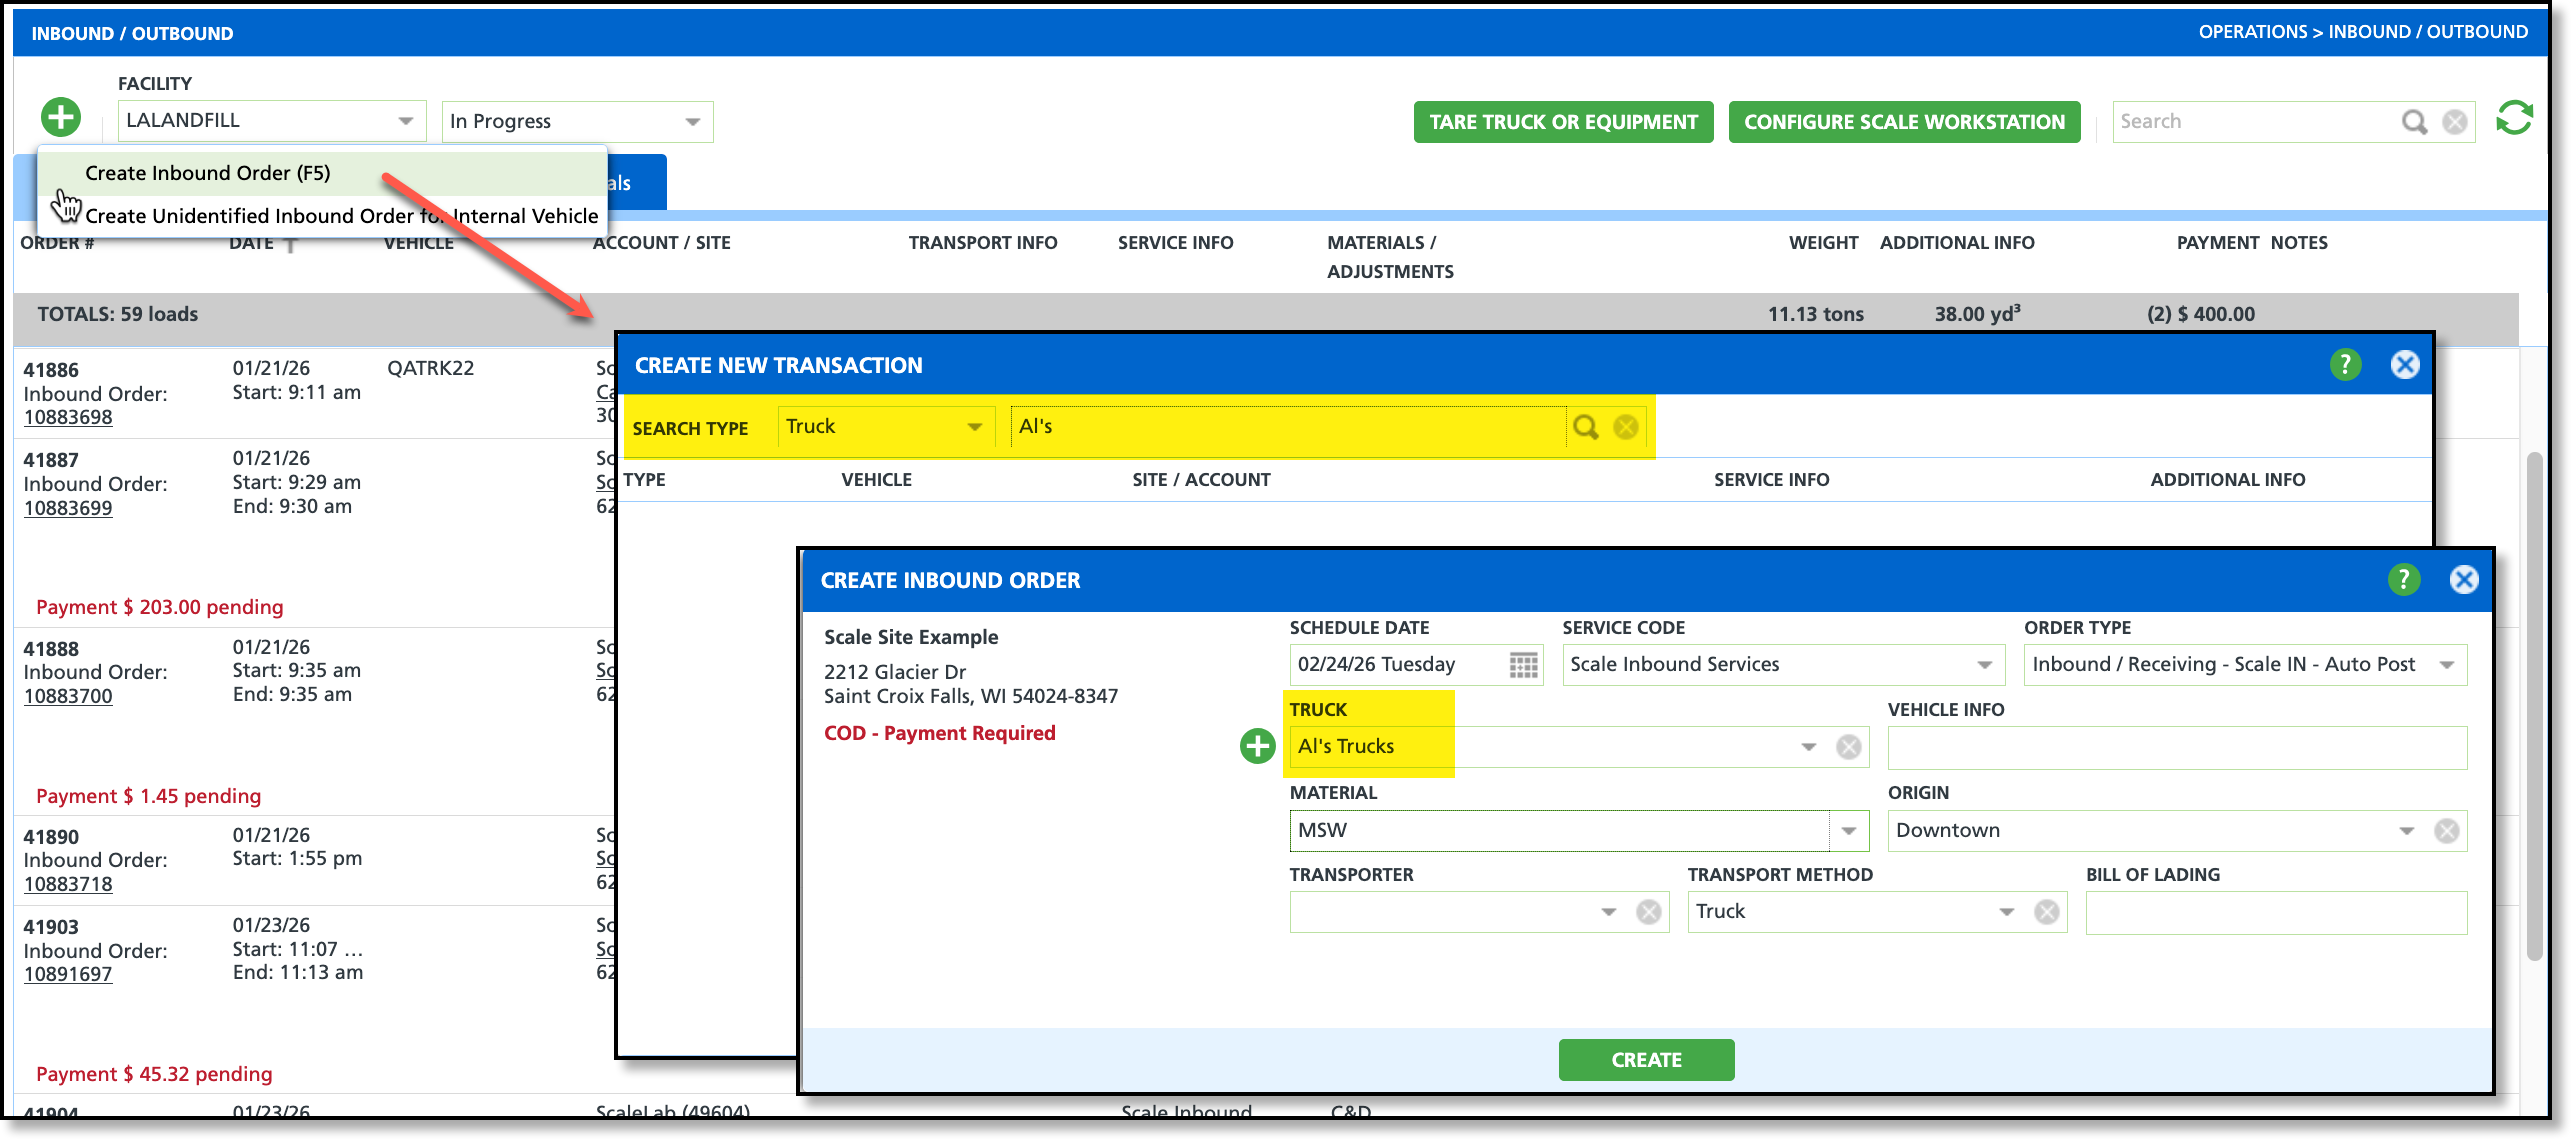Click the green refresh arrows icon
2572x1140 pixels.
[2513, 119]
